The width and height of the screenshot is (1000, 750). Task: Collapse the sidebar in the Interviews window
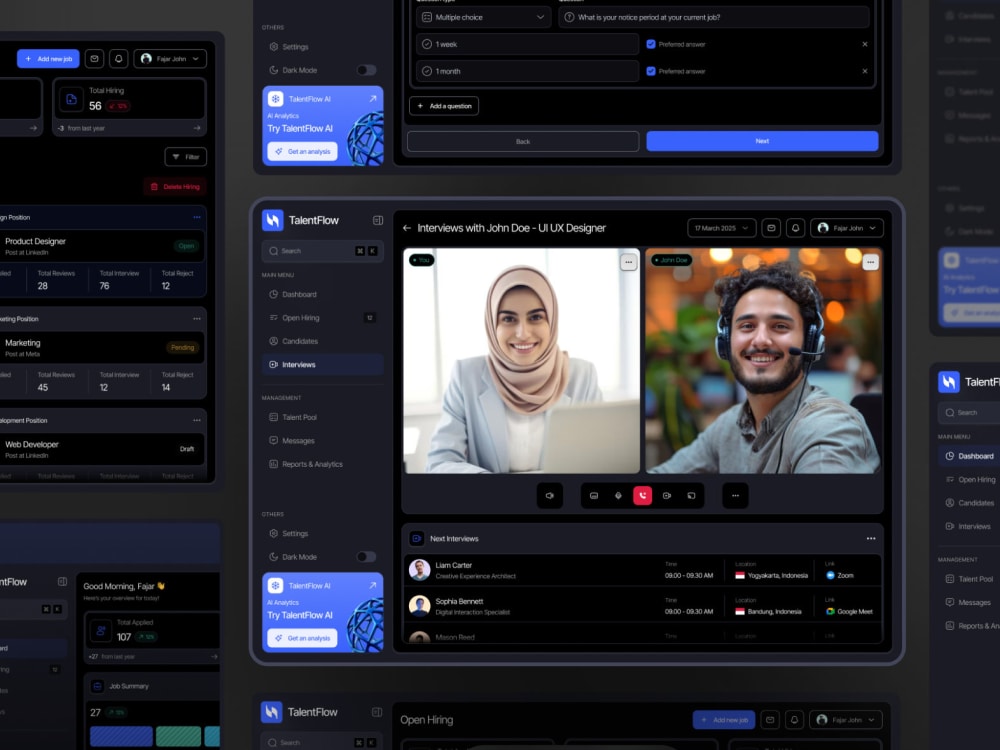378,220
